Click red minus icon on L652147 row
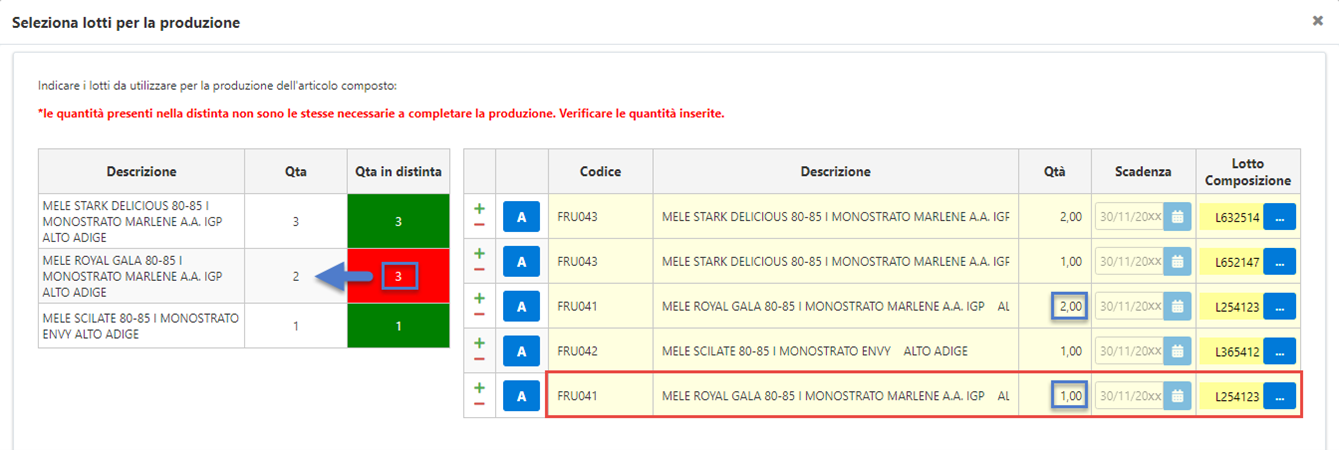 point(479,269)
